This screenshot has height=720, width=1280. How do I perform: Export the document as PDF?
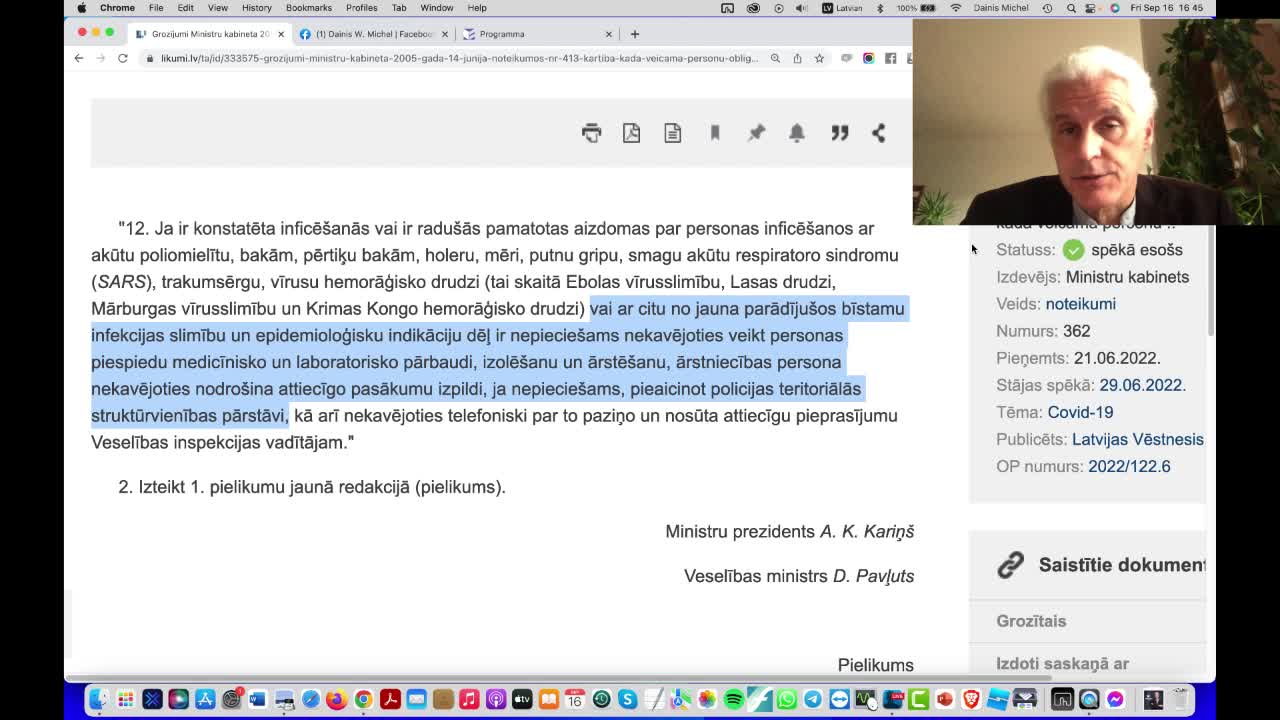631,133
